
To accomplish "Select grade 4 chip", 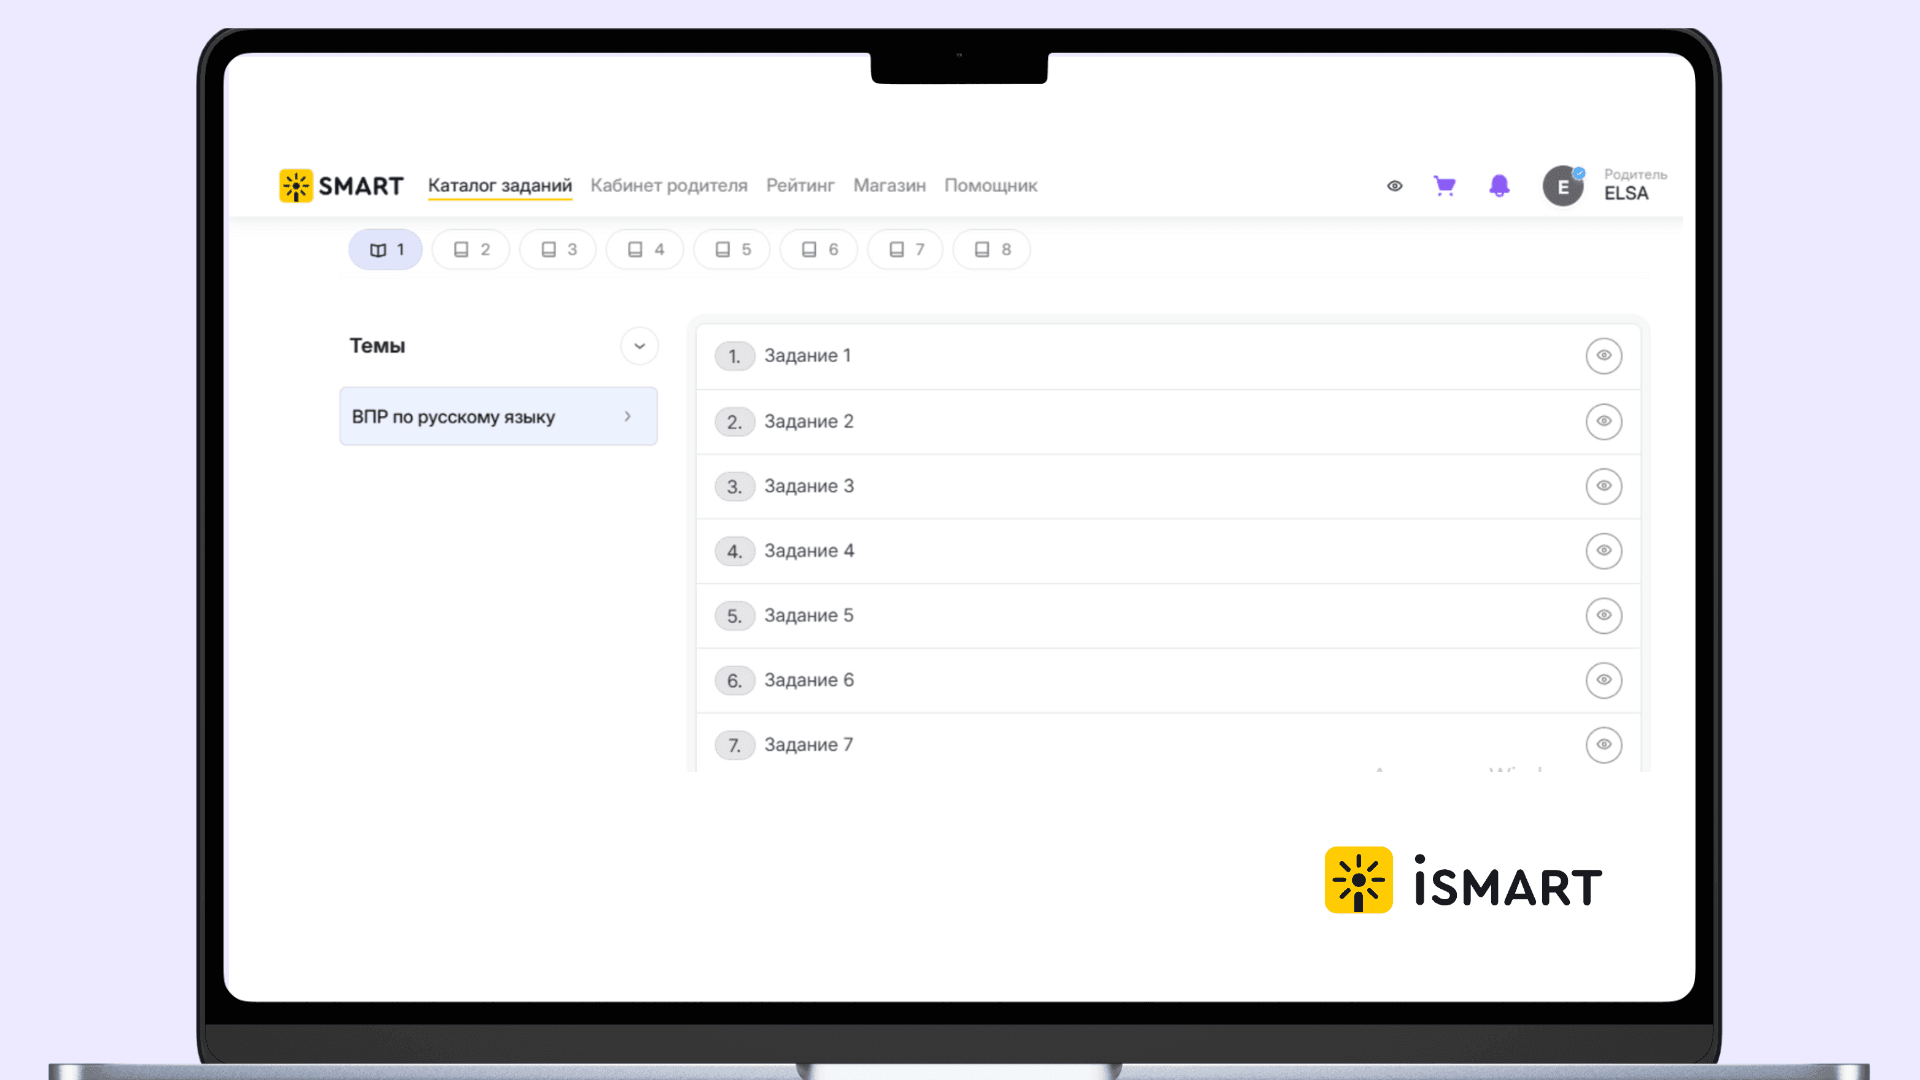I will 645,250.
